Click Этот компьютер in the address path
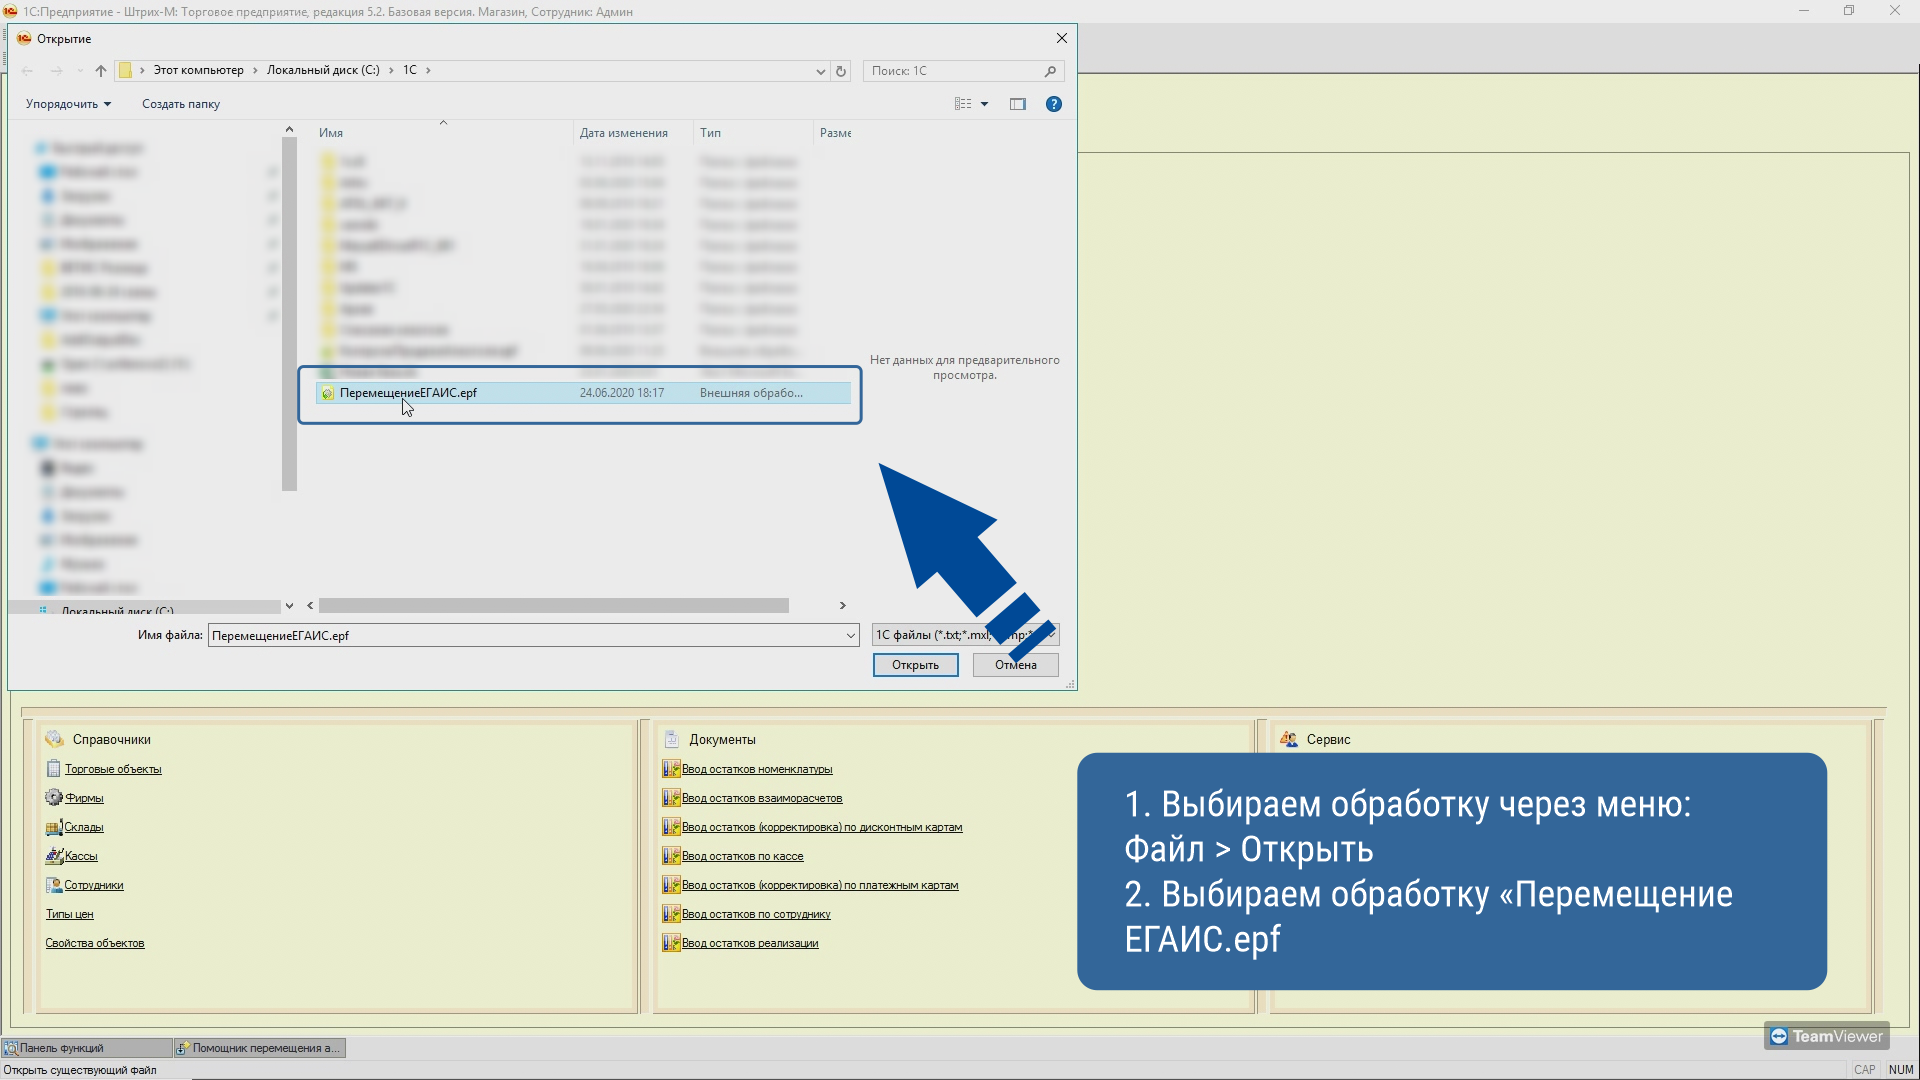The image size is (1920, 1080). [198, 70]
